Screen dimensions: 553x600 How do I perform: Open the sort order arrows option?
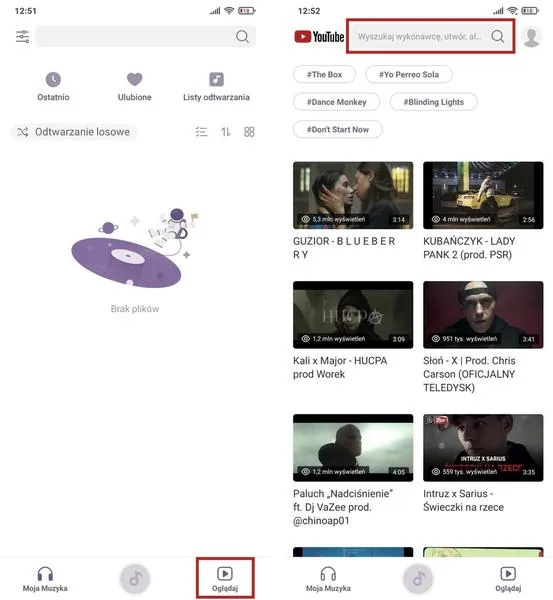pos(225,132)
